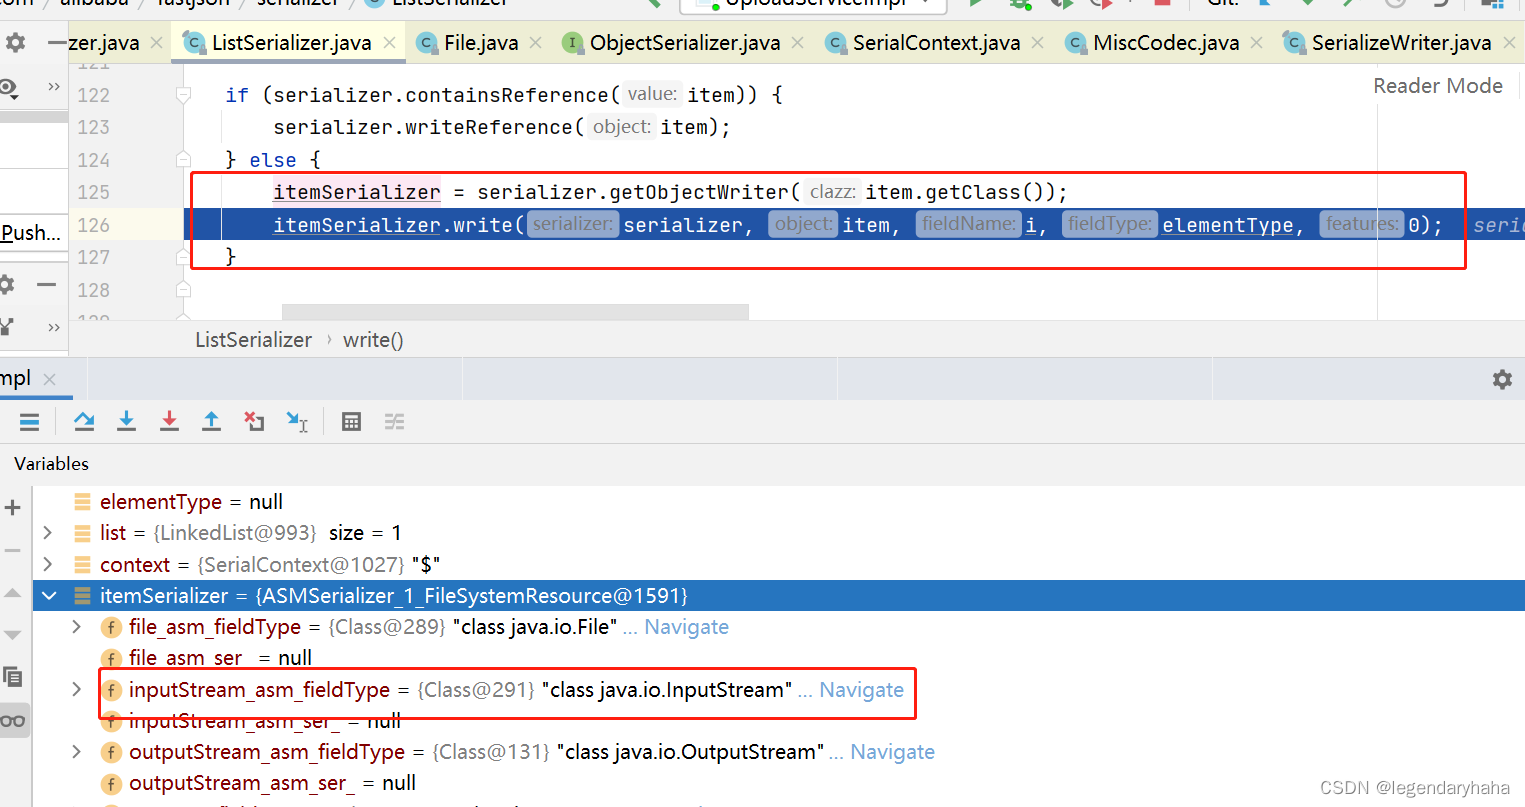
Task: Navigate to class java.io.OutputStream
Action: (893, 752)
